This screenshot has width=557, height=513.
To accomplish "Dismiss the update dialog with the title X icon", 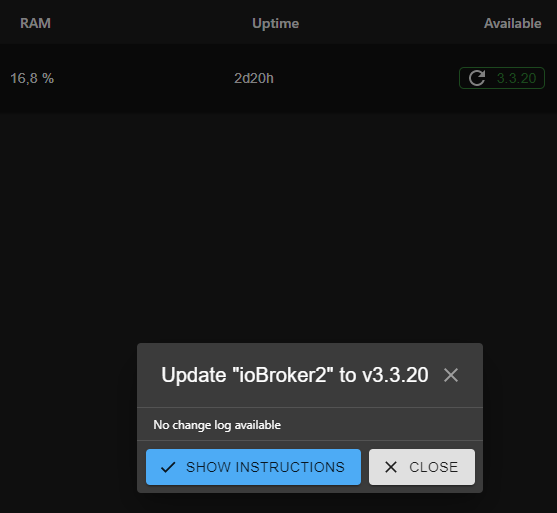I will 451,375.
